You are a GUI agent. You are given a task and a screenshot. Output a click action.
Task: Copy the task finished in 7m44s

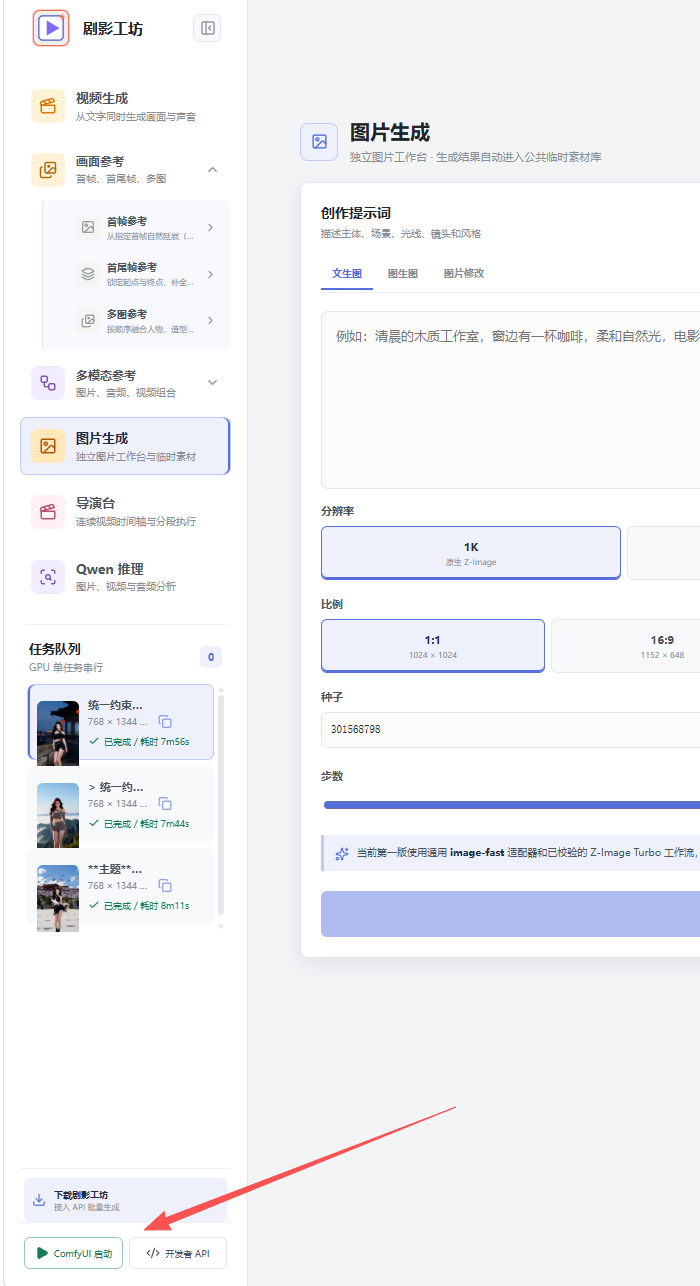(166, 804)
